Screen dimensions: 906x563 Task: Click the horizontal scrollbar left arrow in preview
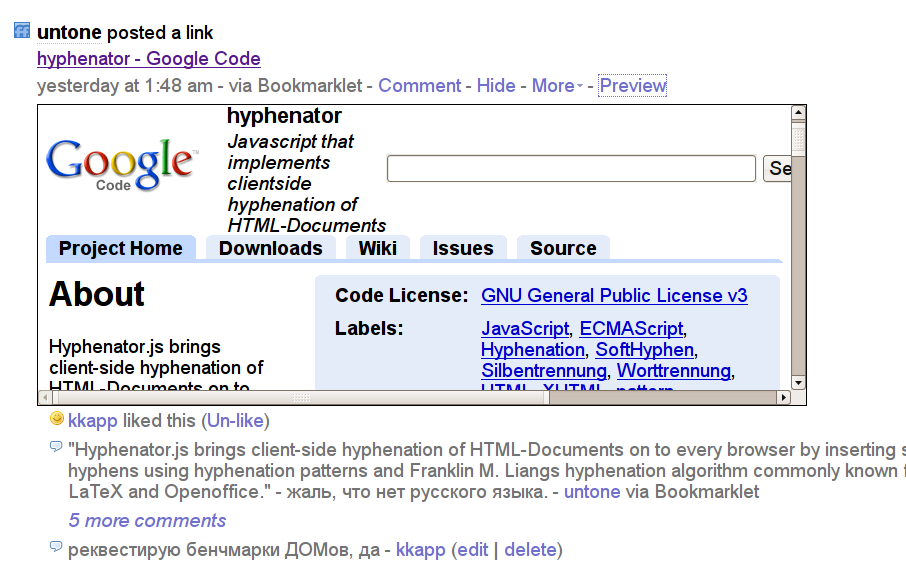tap(45, 398)
